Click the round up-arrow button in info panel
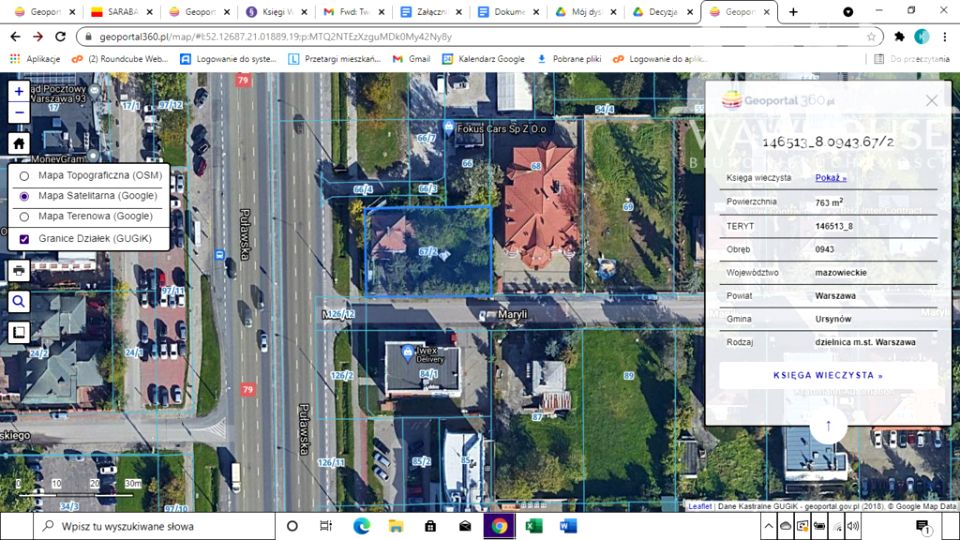This screenshot has width=960, height=540. [827, 426]
